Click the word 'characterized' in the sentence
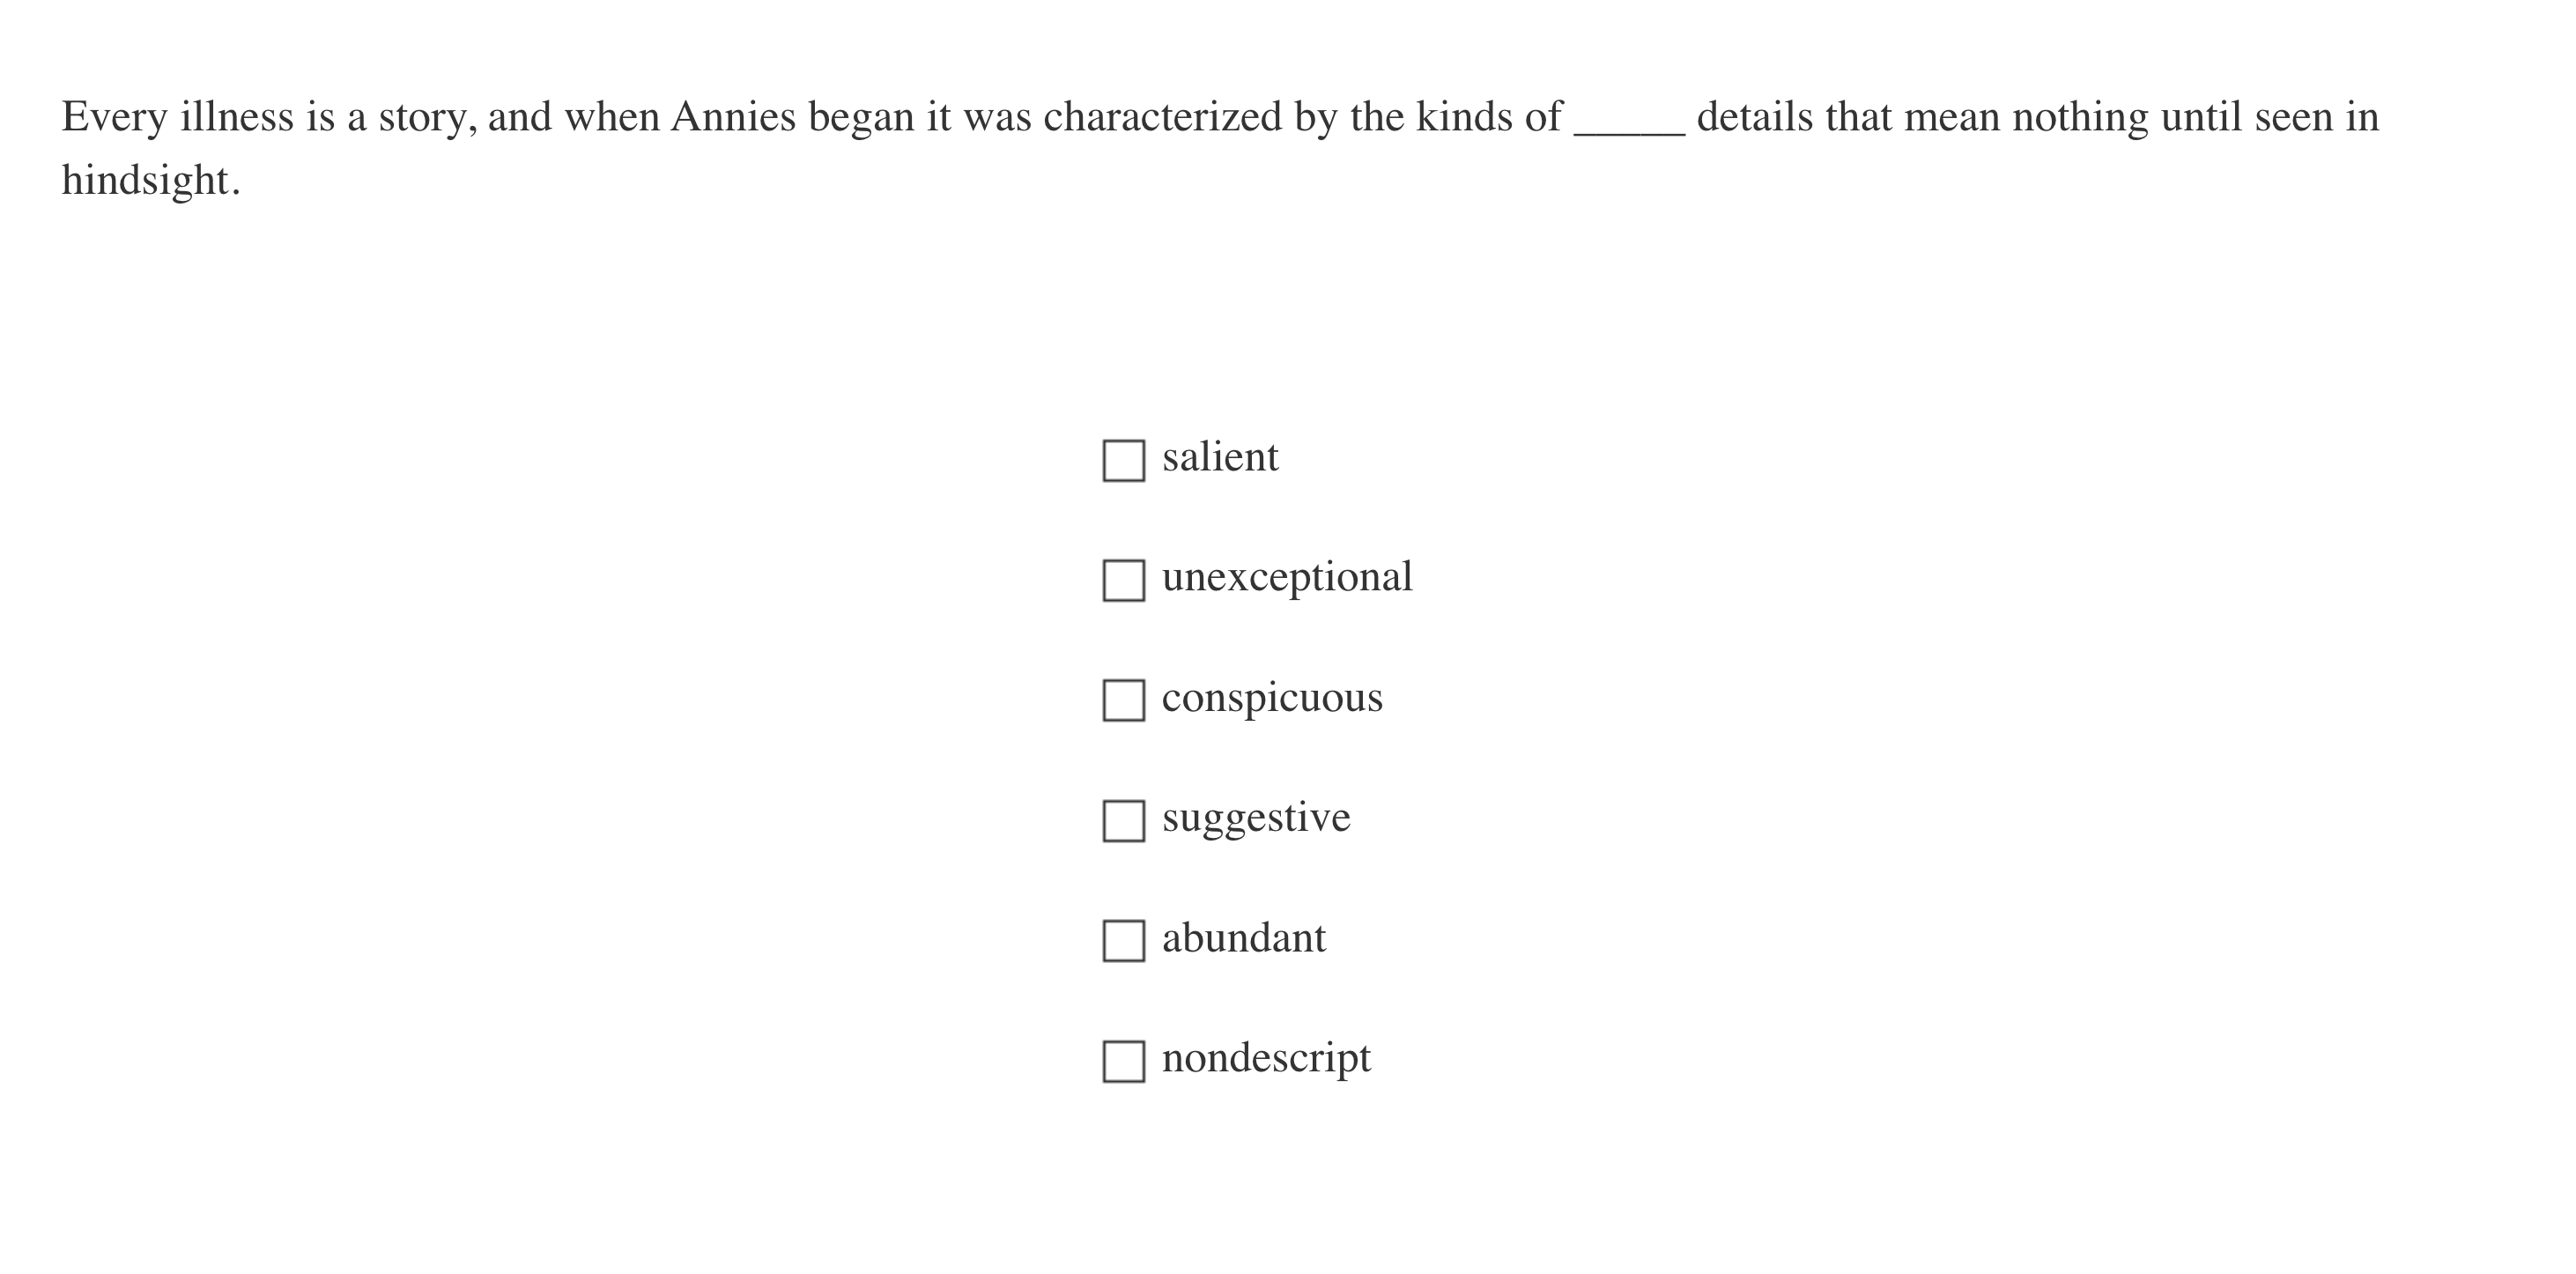The image size is (2576, 1274). (x=1162, y=118)
